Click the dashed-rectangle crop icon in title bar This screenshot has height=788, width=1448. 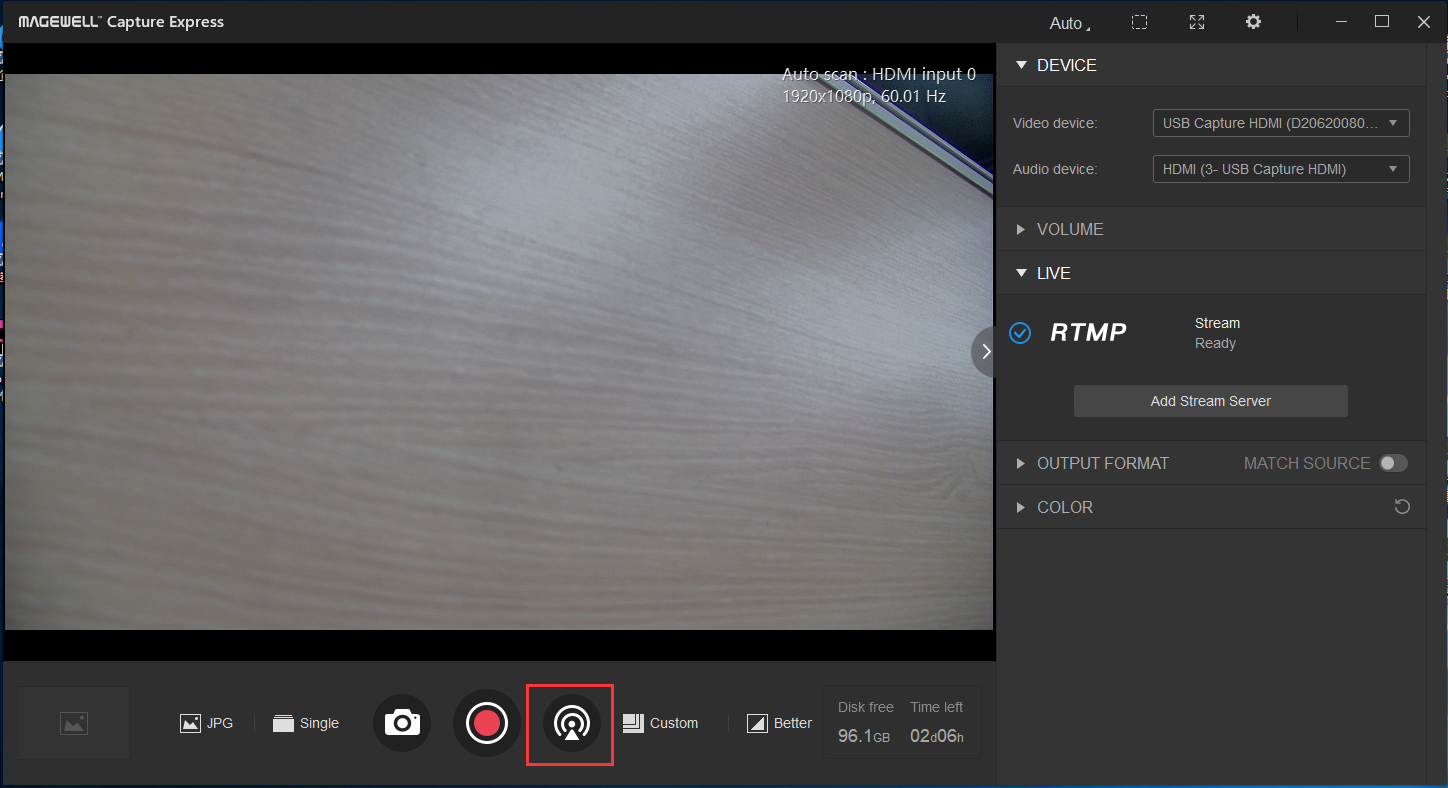(1139, 22)
